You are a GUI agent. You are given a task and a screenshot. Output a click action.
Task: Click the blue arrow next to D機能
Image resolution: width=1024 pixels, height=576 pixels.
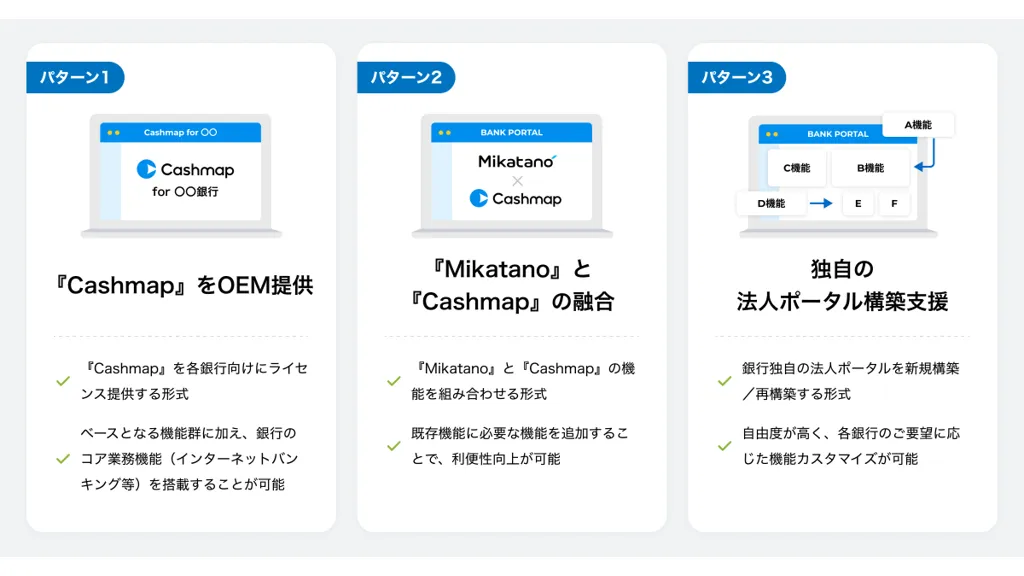[821, 203]
